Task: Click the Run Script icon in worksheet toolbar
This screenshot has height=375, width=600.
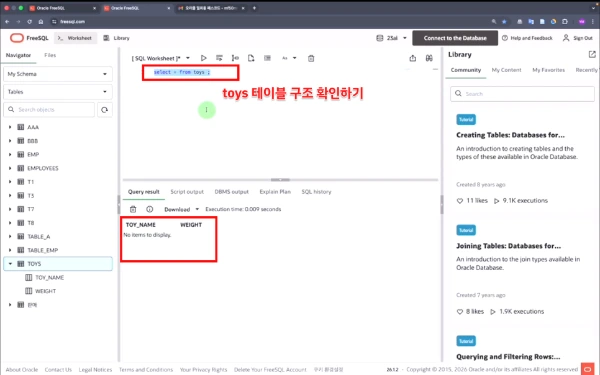Action: coord(219,58)
